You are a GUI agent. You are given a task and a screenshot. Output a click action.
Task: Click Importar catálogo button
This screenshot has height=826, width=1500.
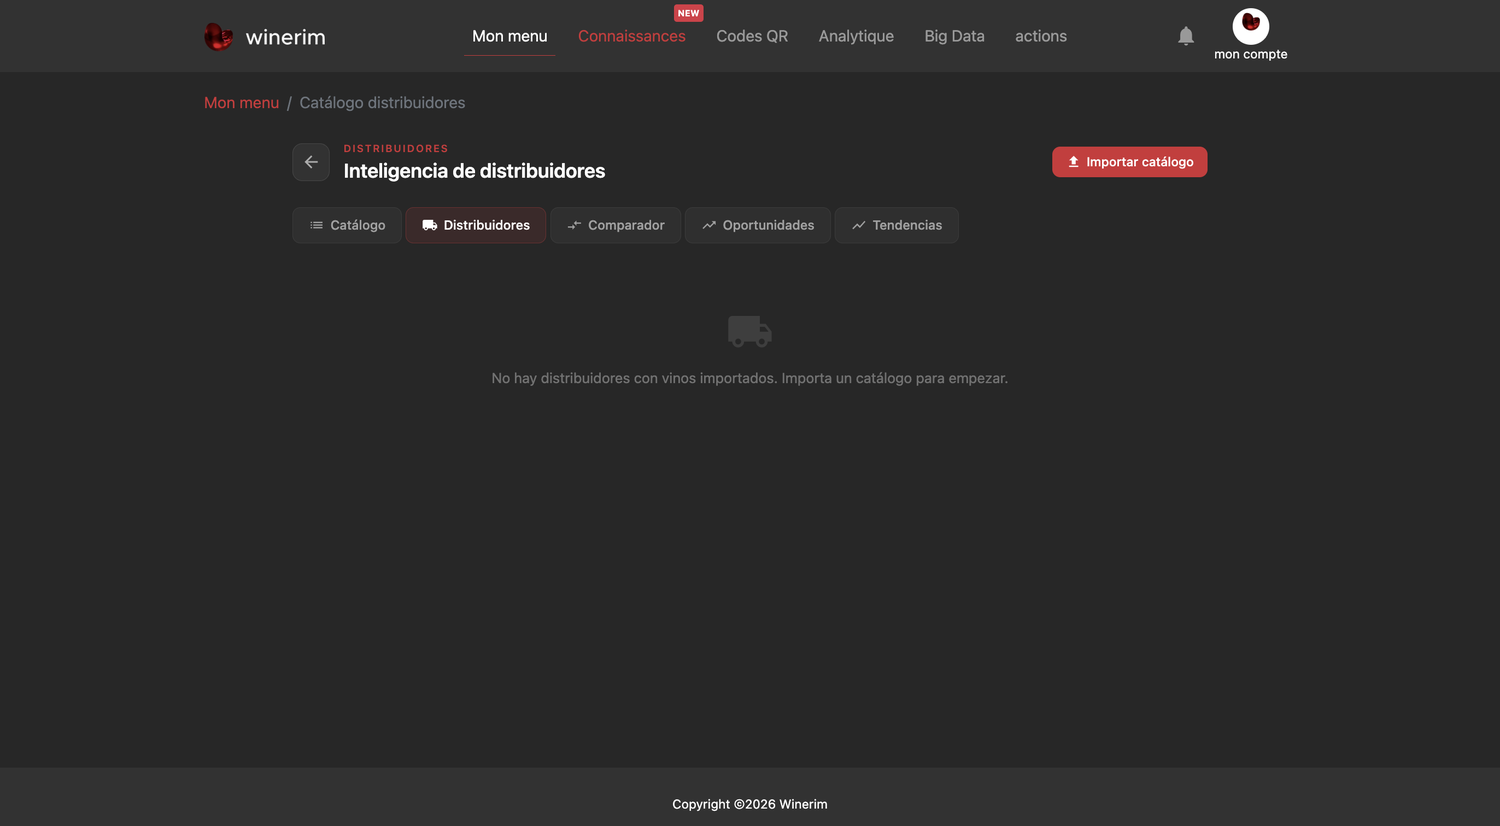pos(1130,162)
